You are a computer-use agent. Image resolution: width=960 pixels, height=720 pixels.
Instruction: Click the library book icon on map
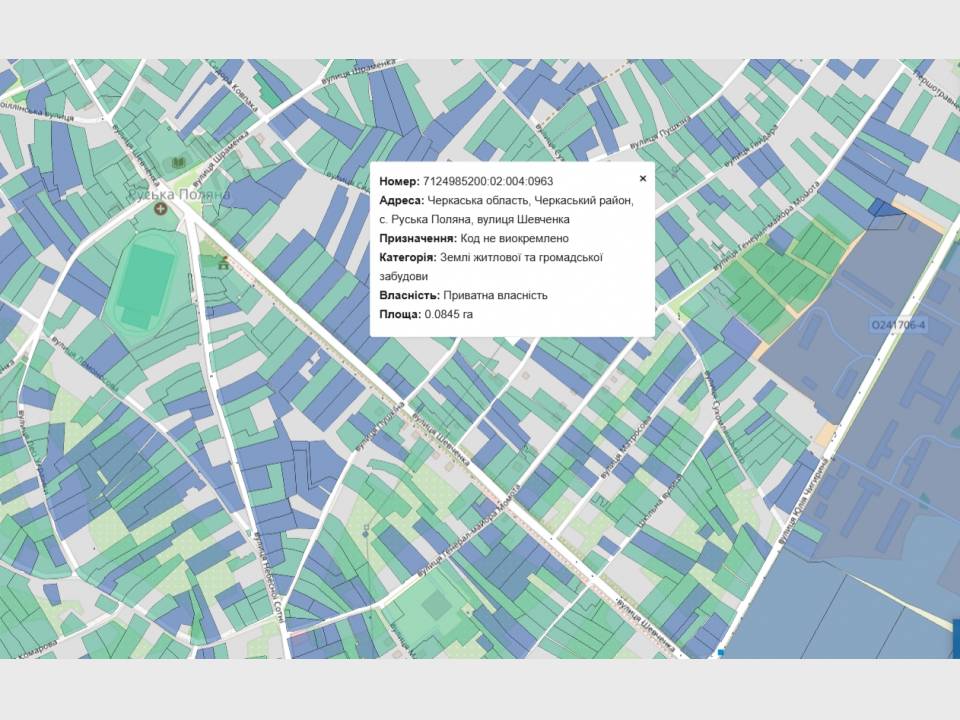179,162
